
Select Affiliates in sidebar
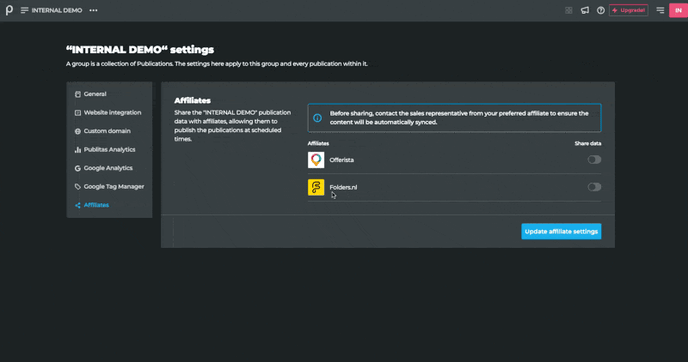[x=92, y=205]
